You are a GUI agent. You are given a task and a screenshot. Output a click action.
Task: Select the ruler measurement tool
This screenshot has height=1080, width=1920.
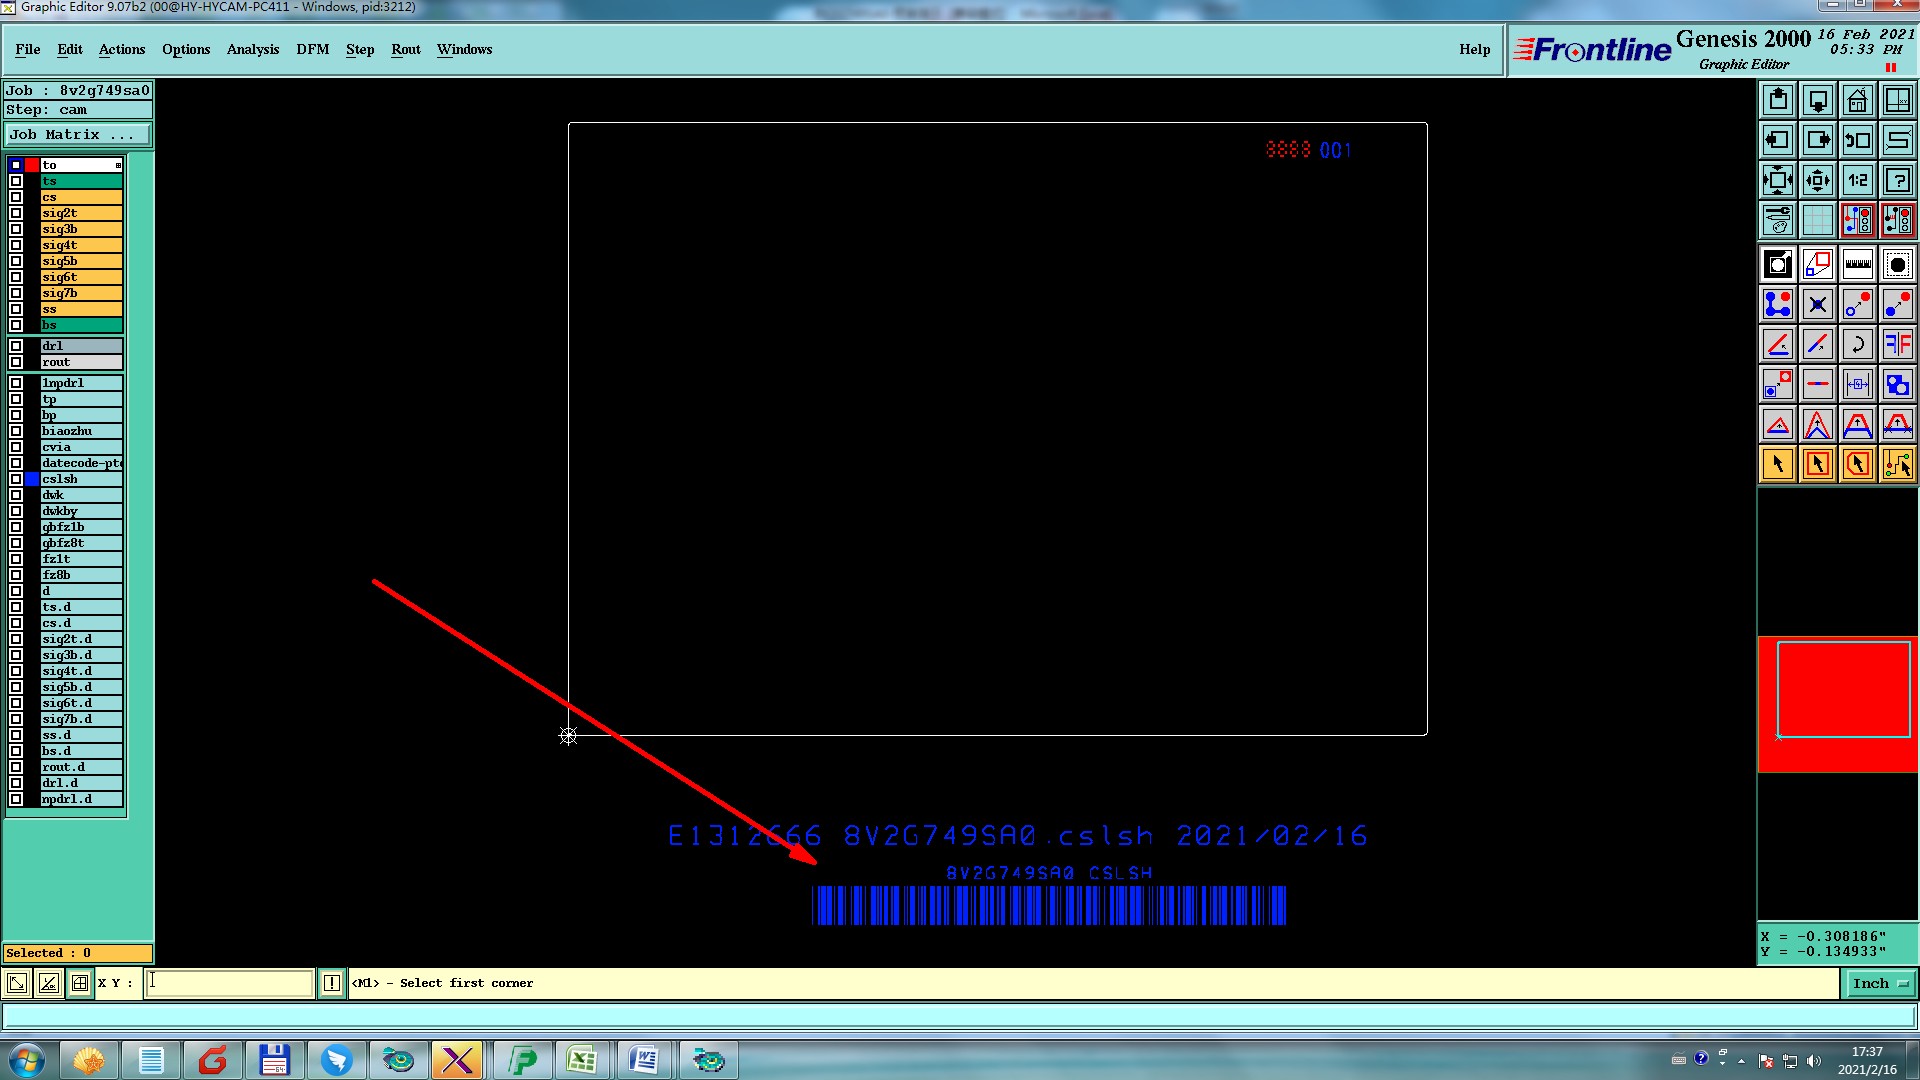[x=1857, y=265]
